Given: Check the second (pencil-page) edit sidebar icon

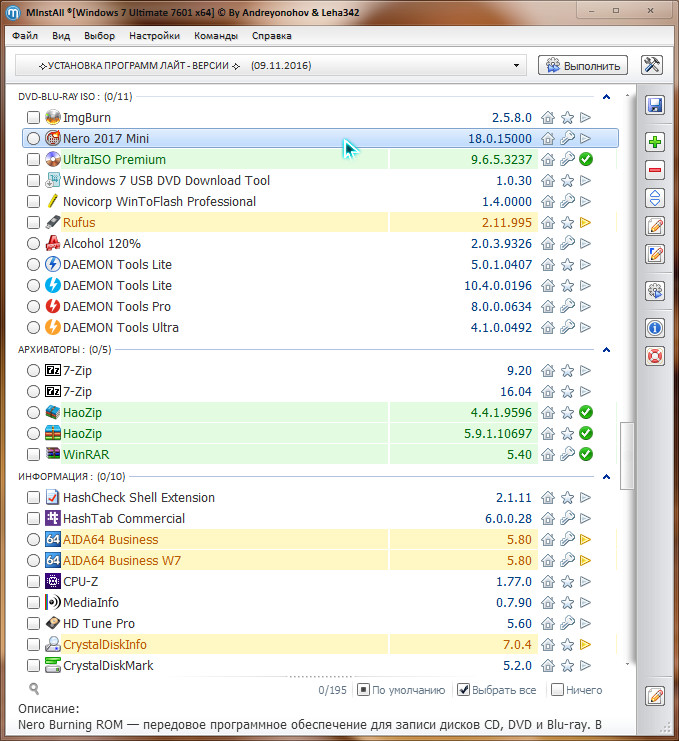Looking at the screenshot, I should click(655, 254).
